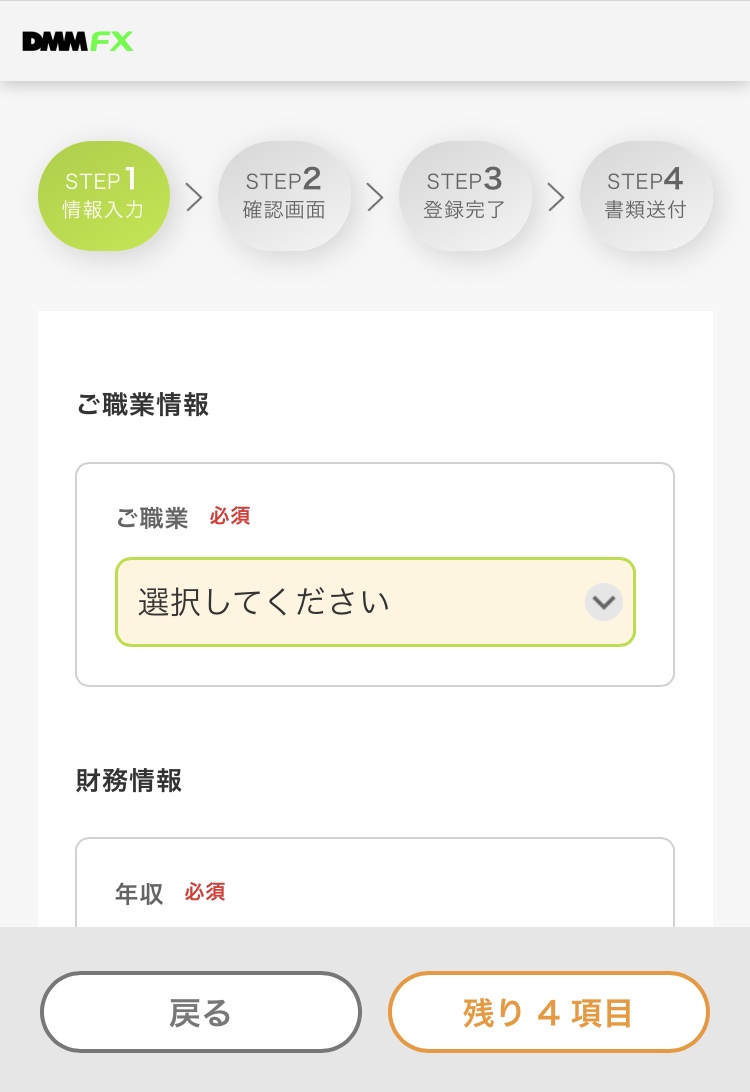Click the 年収 field label
Image resolution: width=750 pixels, height=1092 pixels.
point(139,893)
